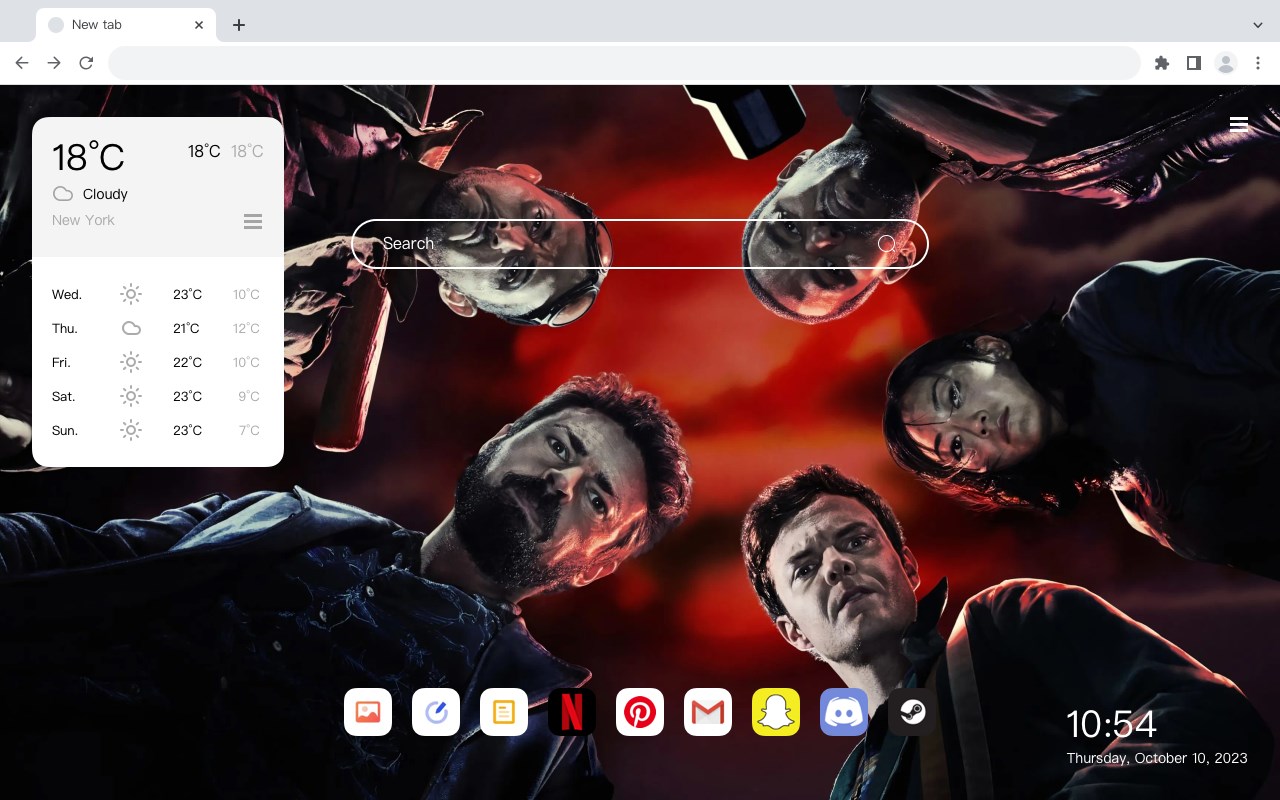The height and width of the screenshot is (800, 1280).
Task: Click the 10:54 clock display
Action: [1111, 724]
